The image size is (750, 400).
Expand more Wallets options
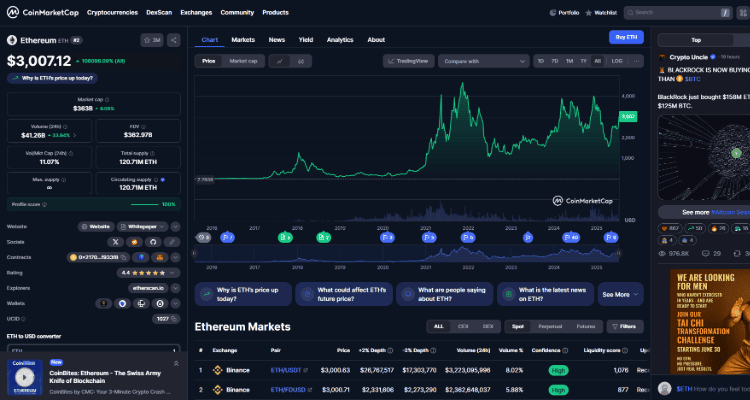(x=175, y=302)
